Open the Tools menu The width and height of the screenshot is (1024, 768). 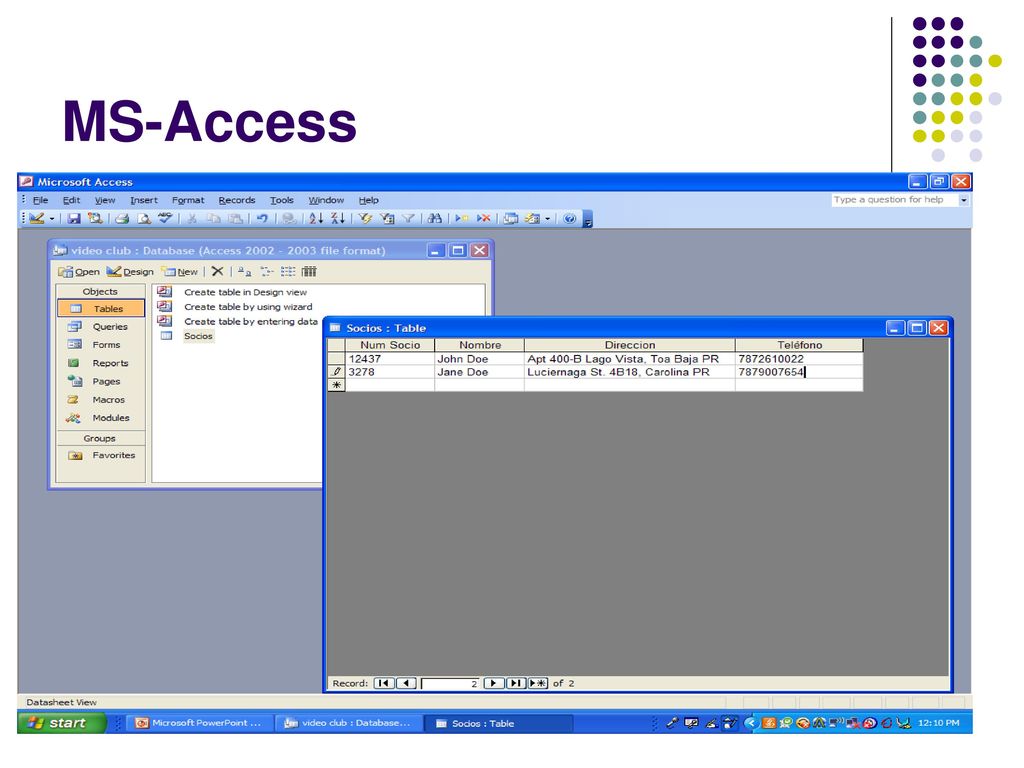point(281,200)
